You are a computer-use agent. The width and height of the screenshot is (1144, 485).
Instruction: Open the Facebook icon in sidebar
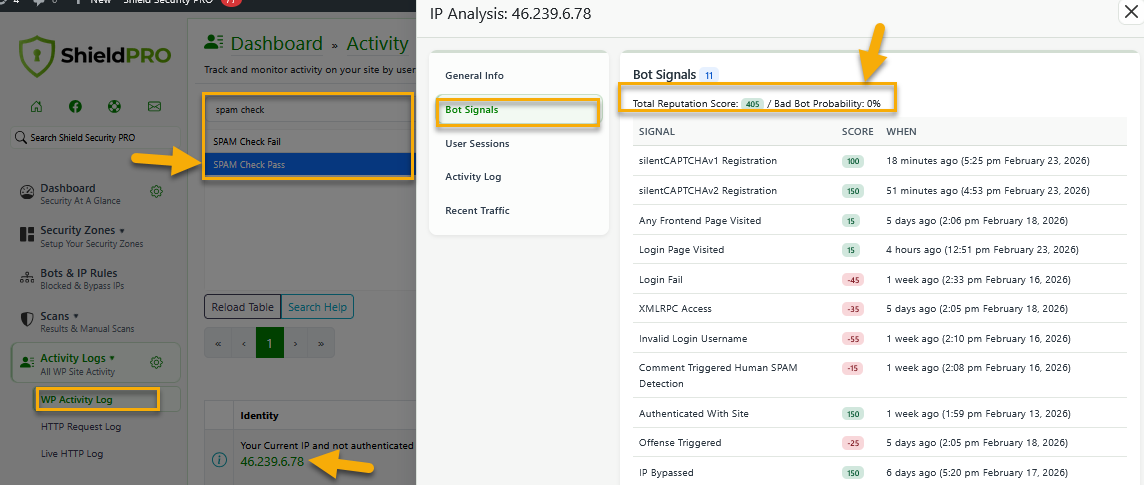75,106
